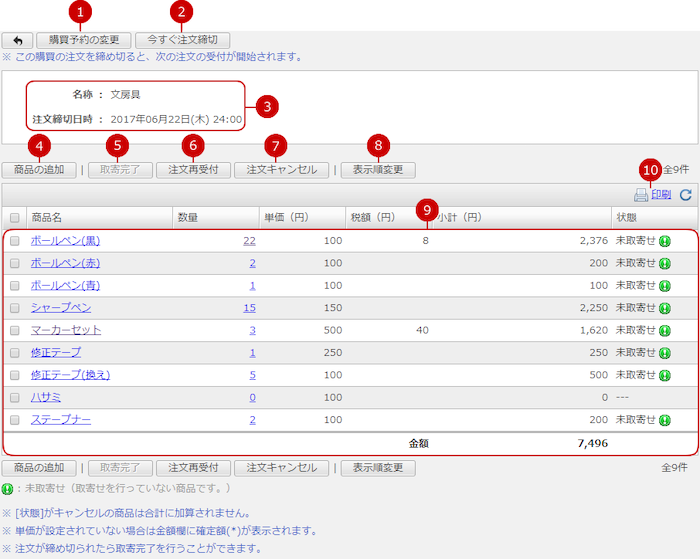700x559 pixels.
Task: Click green status icon for 修正テープ(換え)
Action: (x=664, y=375)
